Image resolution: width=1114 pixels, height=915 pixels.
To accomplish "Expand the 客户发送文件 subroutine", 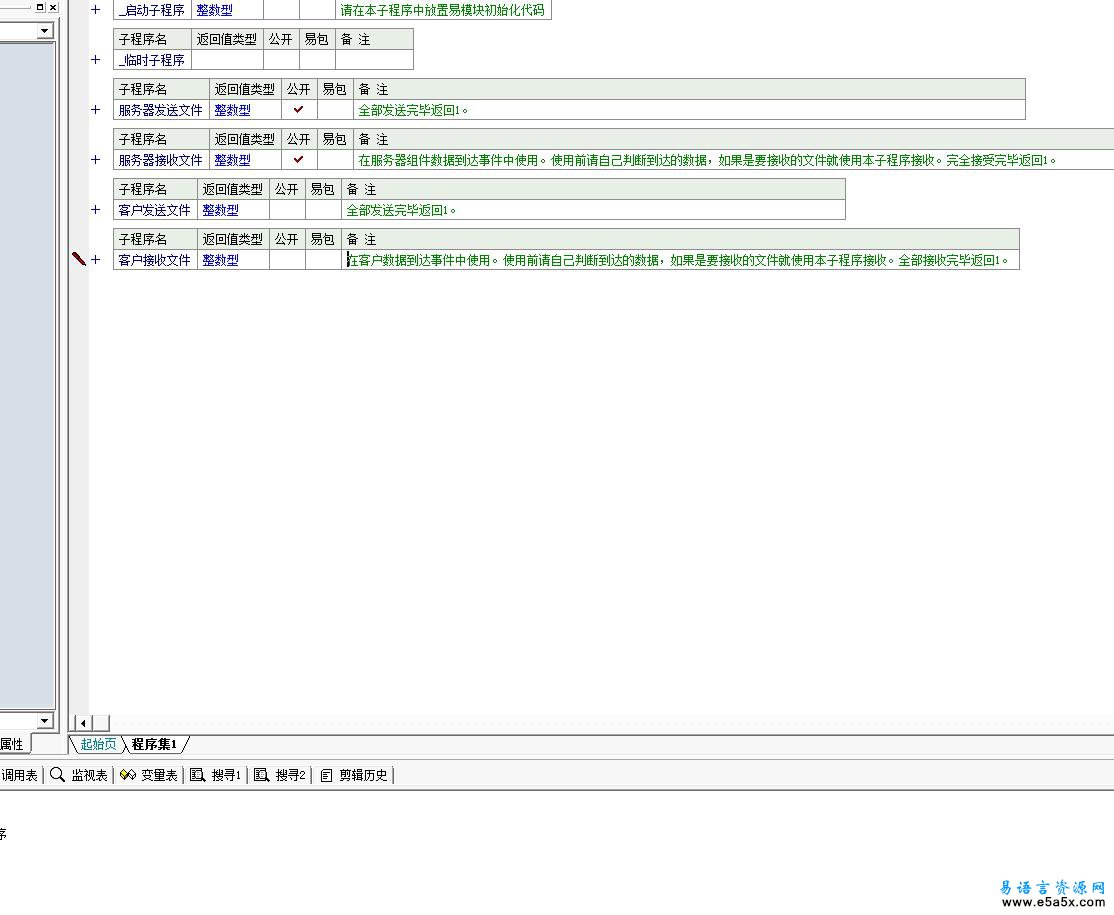I will (x=96, y=210).
